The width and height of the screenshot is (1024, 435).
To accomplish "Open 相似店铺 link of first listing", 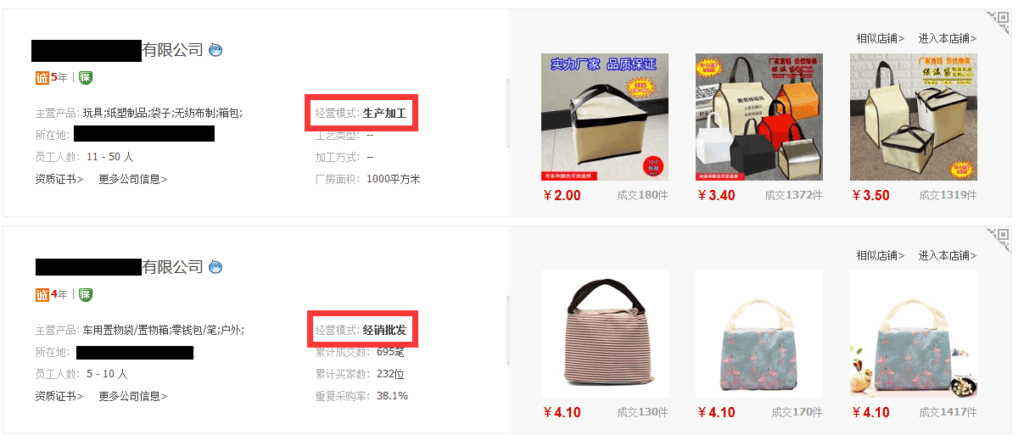I will click(880, 39).
